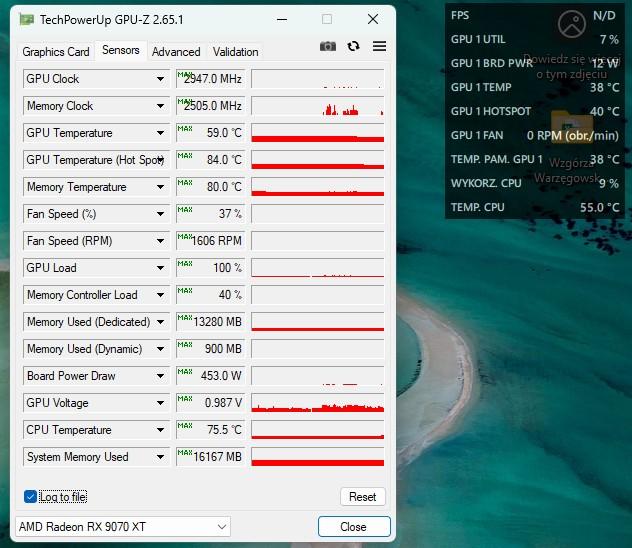Open the Memory Used (Dedicated) dropdown
This screenshot has height=548, width=632.
160,322
